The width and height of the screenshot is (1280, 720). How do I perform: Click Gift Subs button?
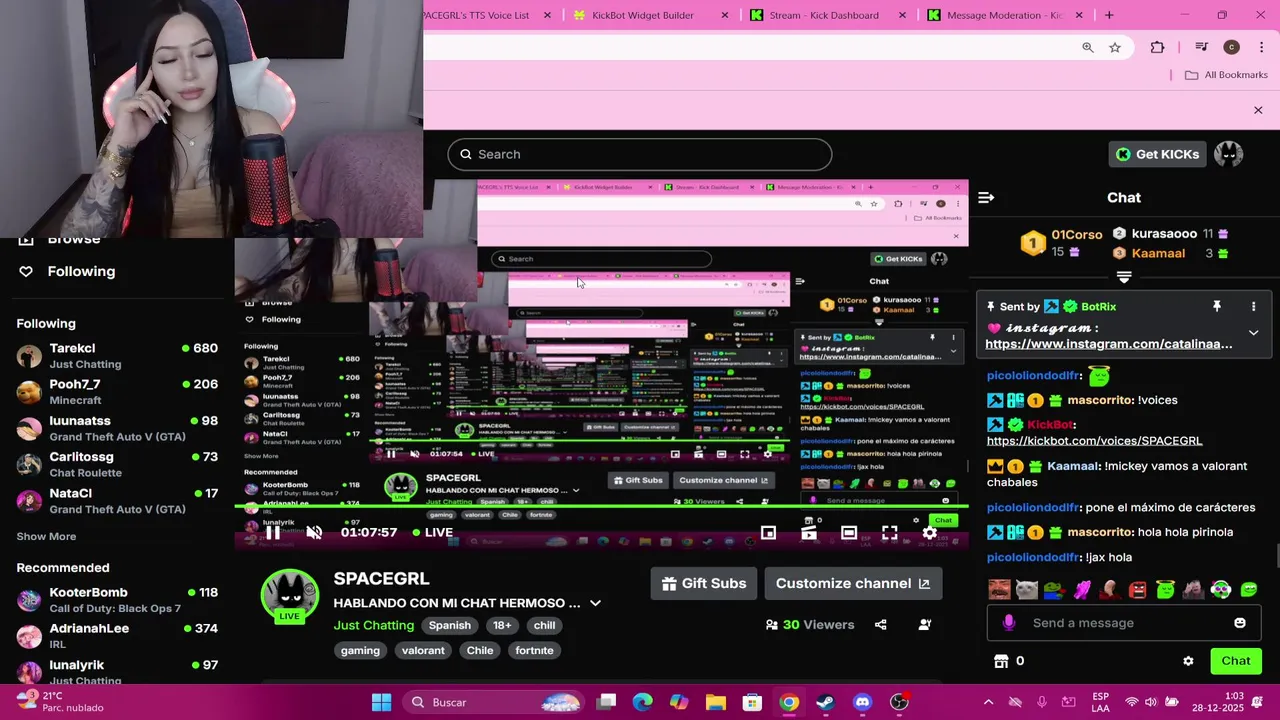coord(704,584)
